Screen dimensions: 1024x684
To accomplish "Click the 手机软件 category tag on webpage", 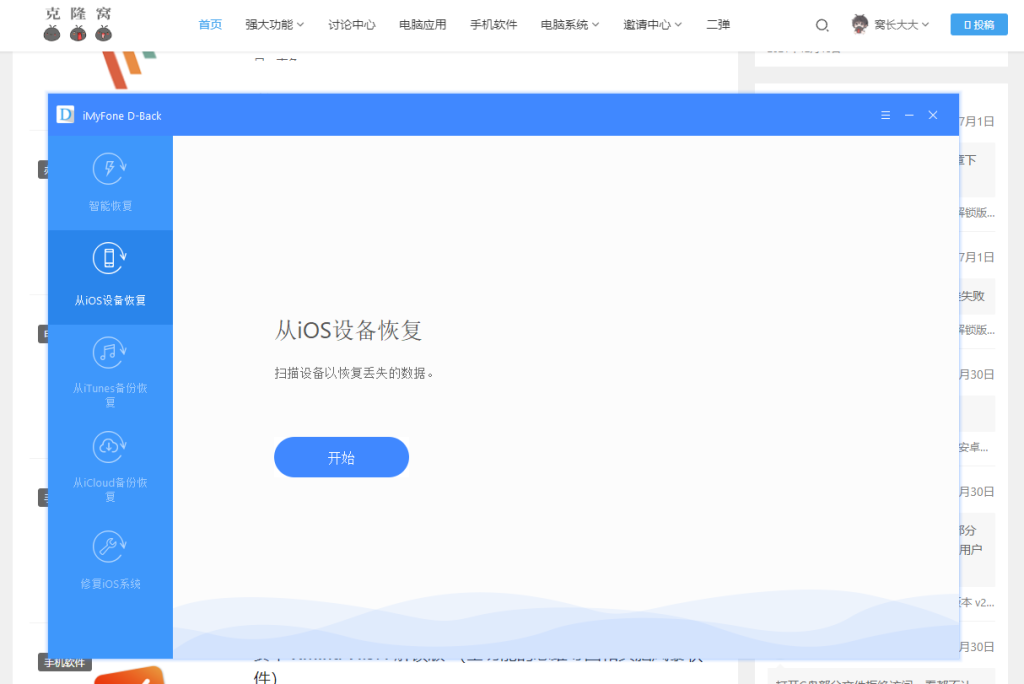I will coord(65,662).
